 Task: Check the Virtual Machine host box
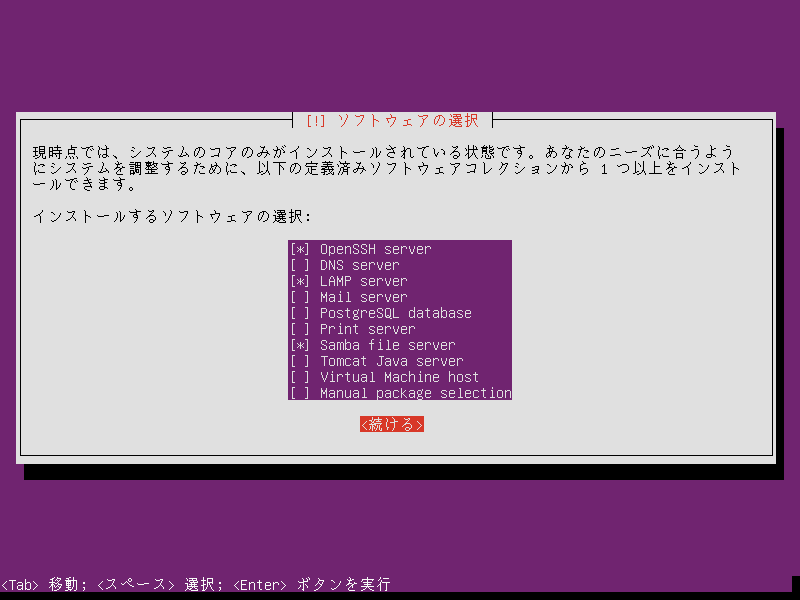pos(300,377)
